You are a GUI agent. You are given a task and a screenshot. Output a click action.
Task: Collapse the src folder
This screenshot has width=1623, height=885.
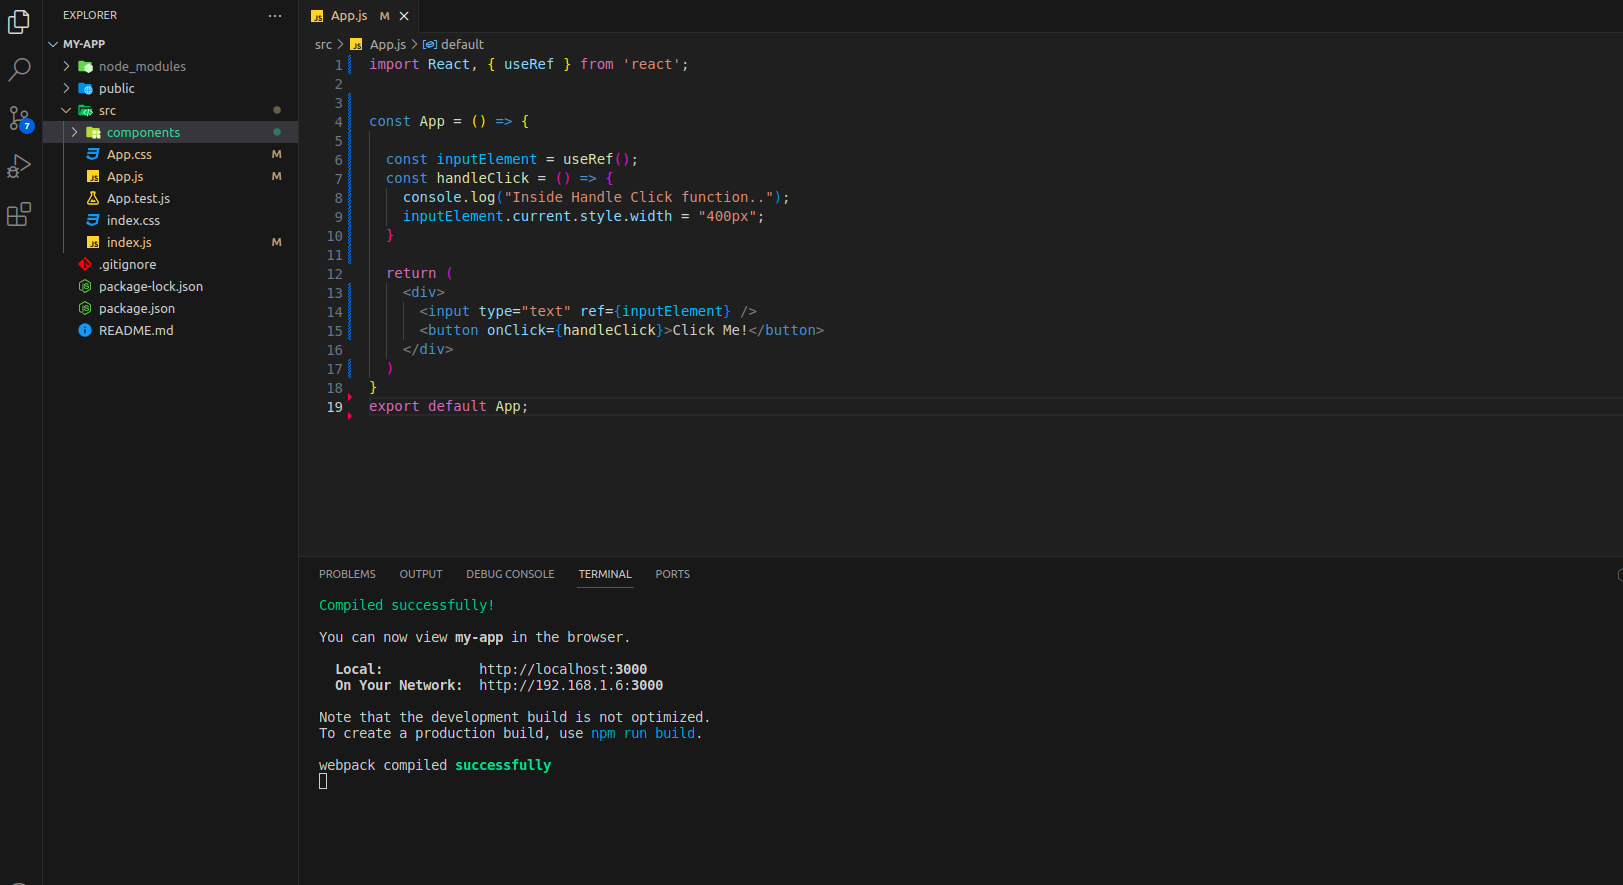tap(107, 111)
